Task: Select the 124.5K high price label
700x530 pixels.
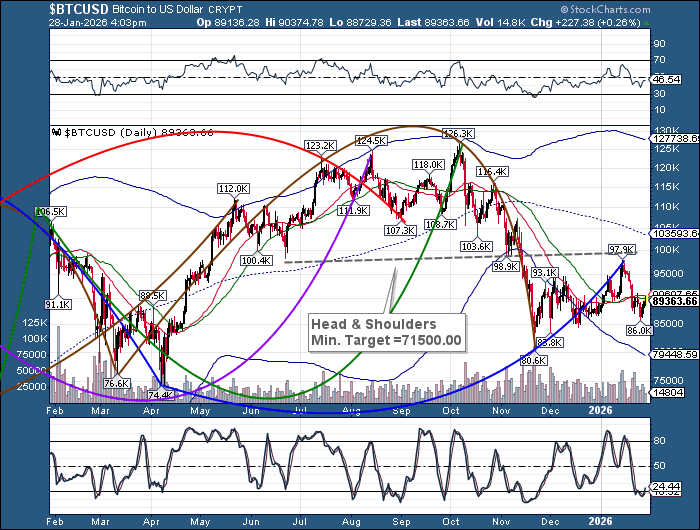Action: [x=370, y=141]
